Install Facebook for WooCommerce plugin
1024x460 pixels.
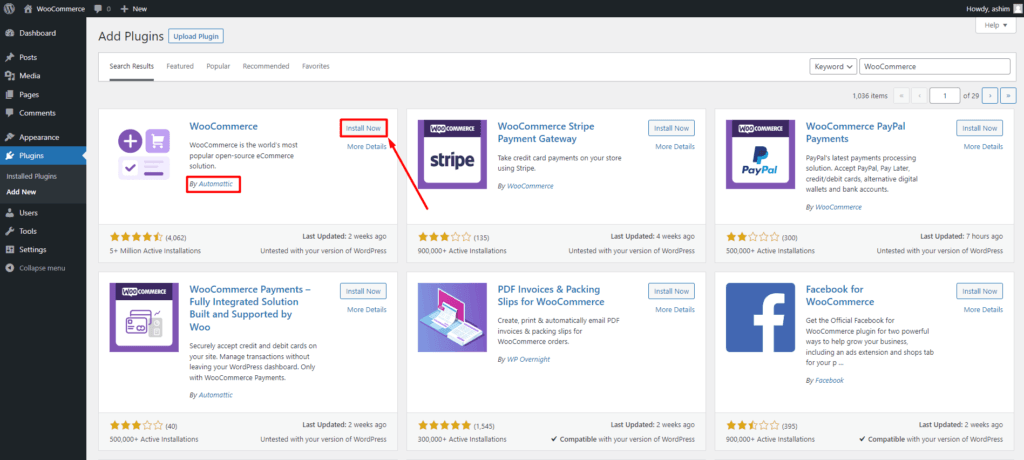[x=980, y=291]
